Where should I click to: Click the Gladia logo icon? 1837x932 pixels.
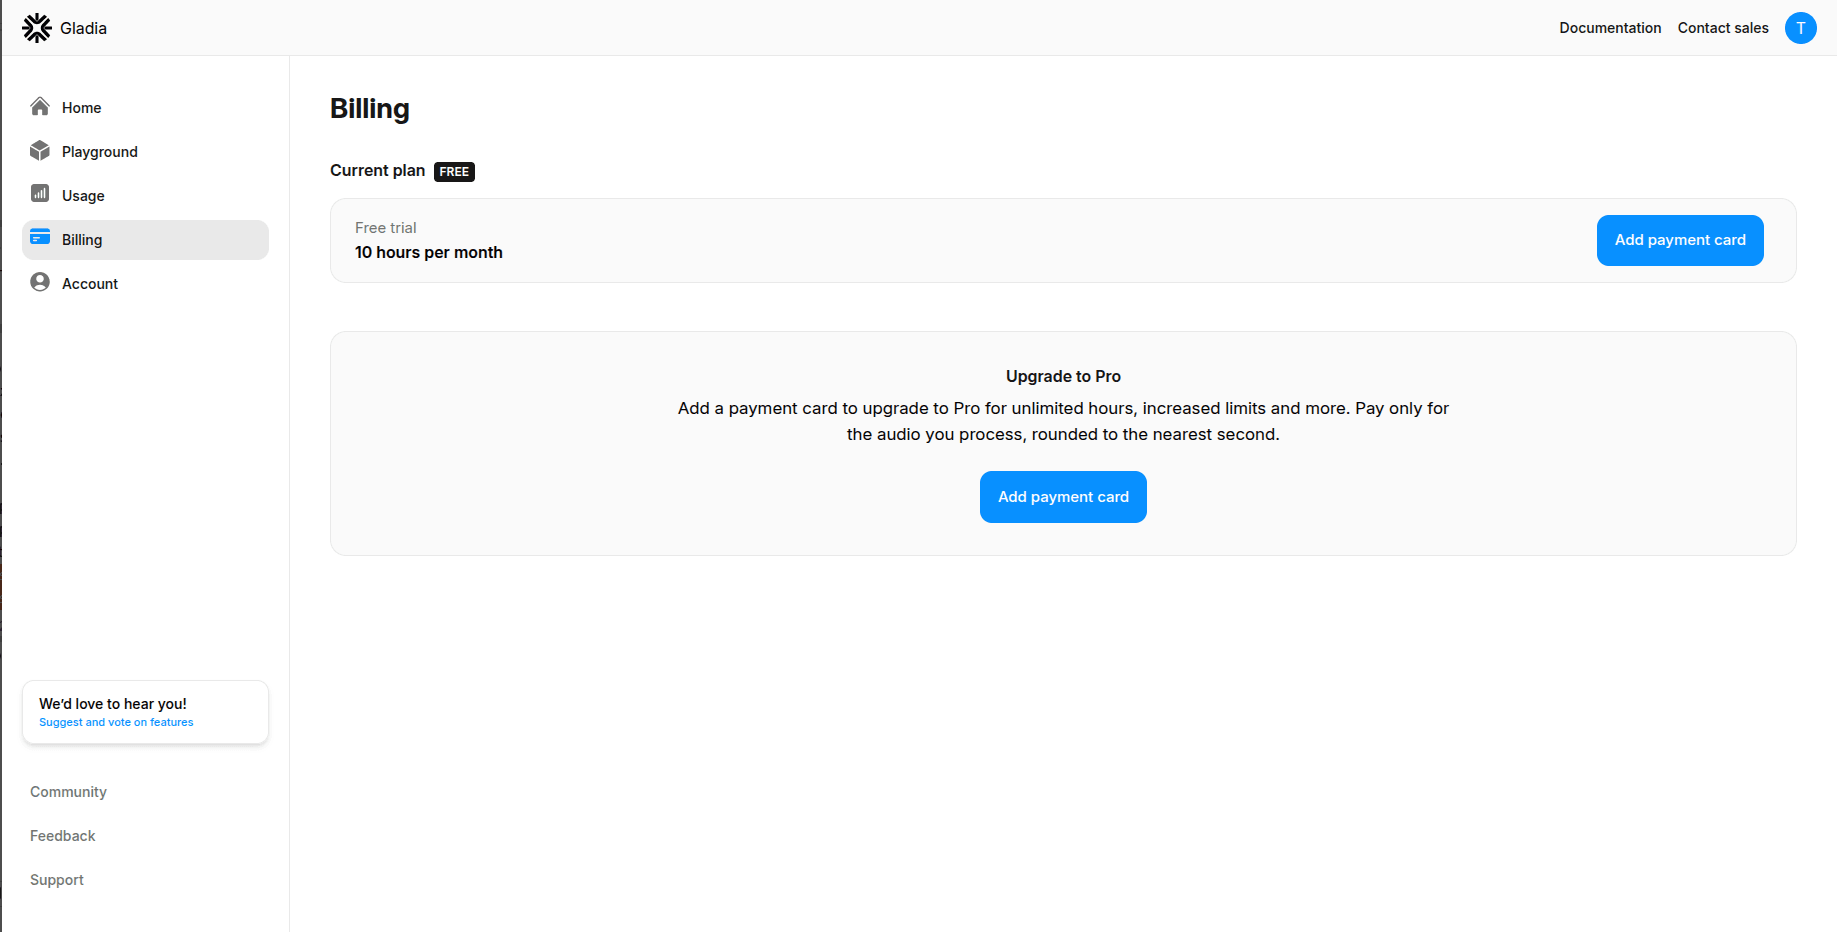coord(37,27)
